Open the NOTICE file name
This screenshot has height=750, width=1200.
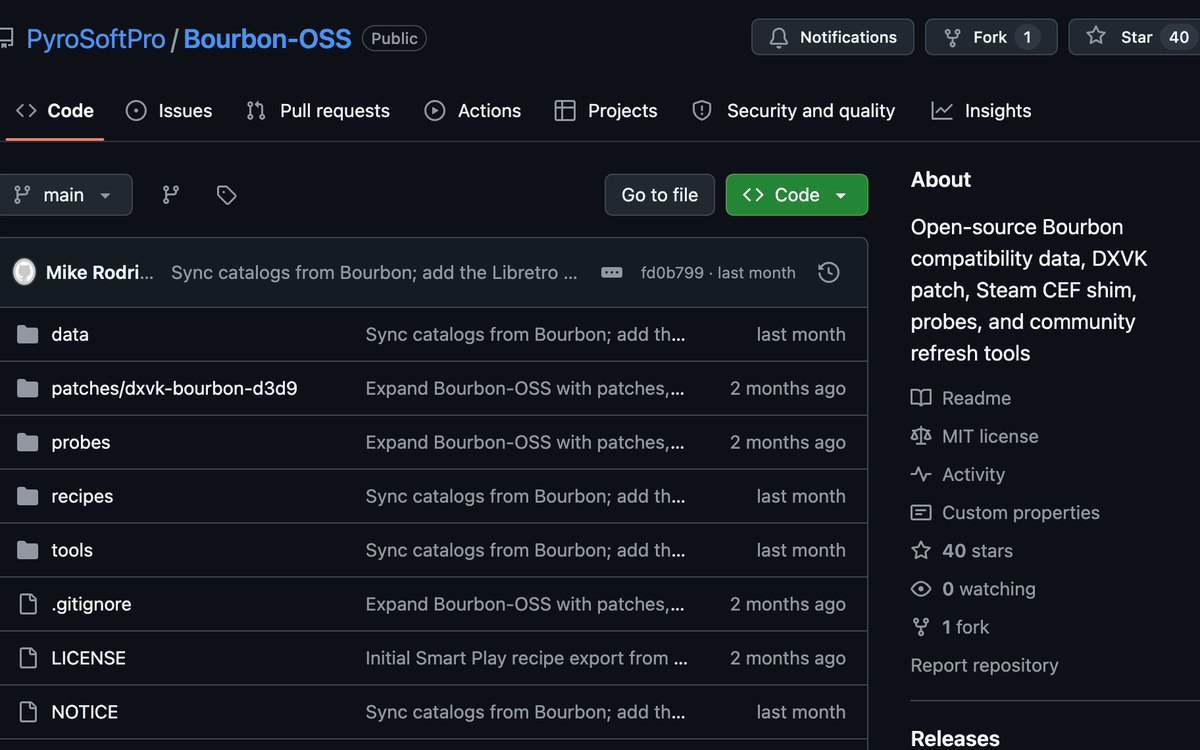[x=85, y=712]
